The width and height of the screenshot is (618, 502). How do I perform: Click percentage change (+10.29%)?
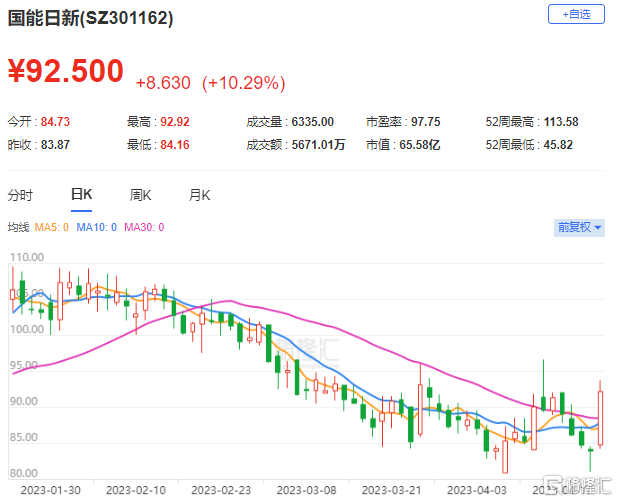click(244, 83)
